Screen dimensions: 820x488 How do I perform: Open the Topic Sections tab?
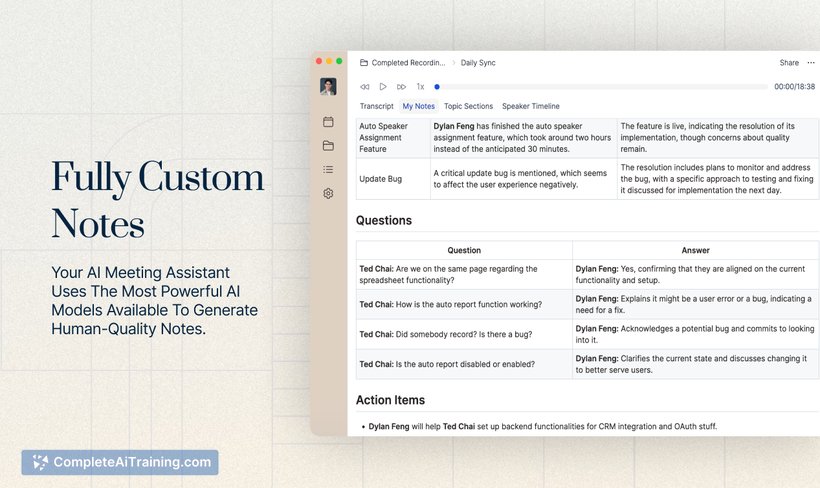tap(469, 106)
